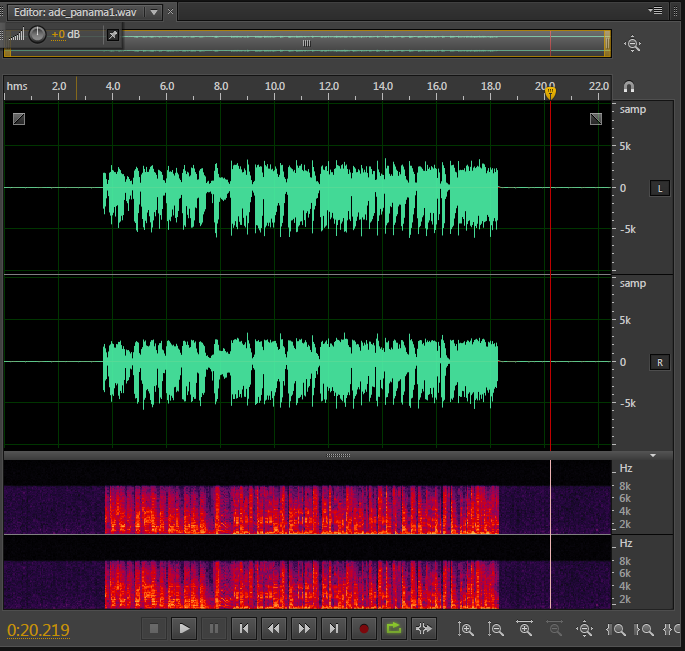Viewport: 685px width, 651px height.
Task: Open the adc_panama1.wav file dropdown arrow
Action: (x=153, y=12)
